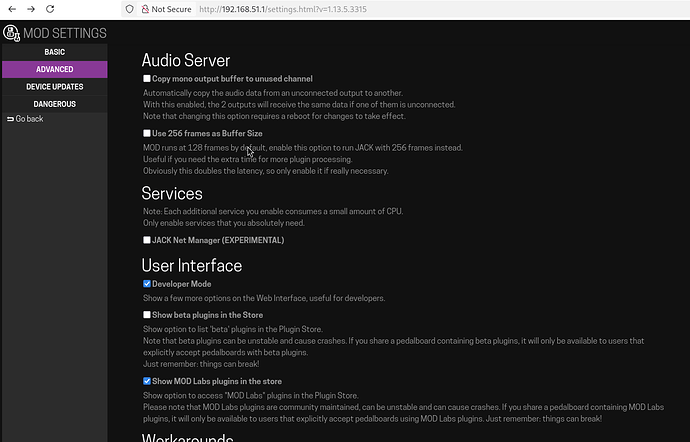Click the Go back link text
690x442 pixels.
[29, 119]
